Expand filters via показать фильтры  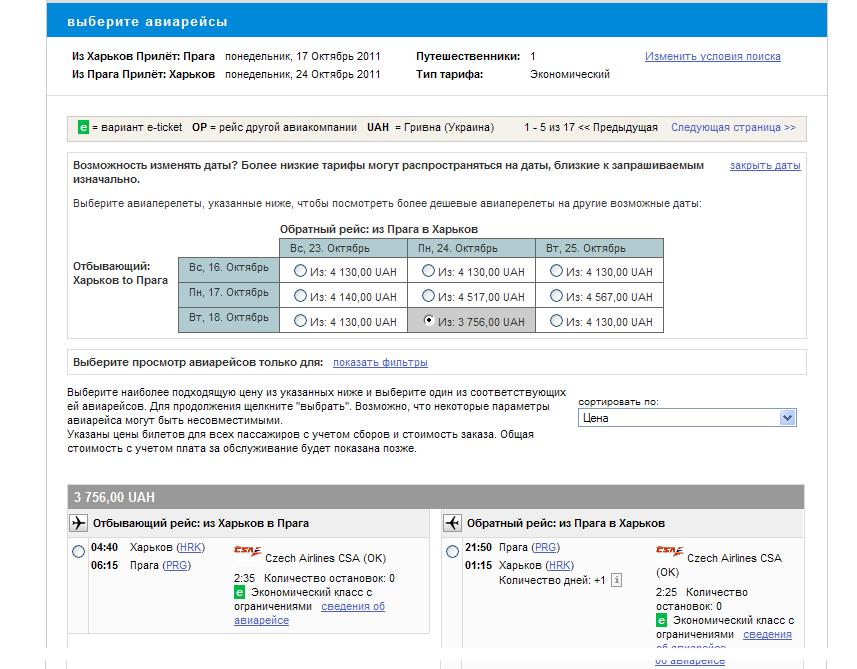pyautogui.click(x=380, y=362)
